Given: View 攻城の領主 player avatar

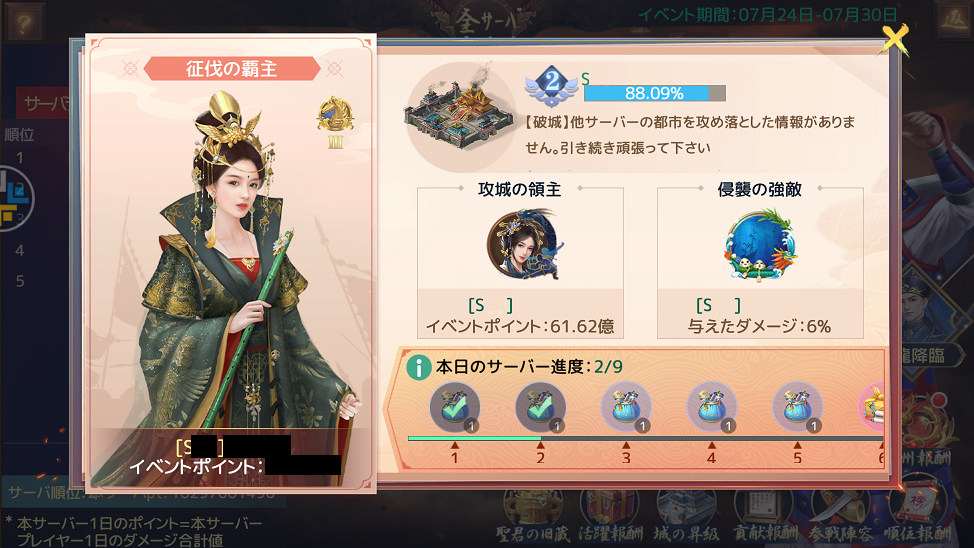Looking at the screenshot, I should (x=522, y=244).
